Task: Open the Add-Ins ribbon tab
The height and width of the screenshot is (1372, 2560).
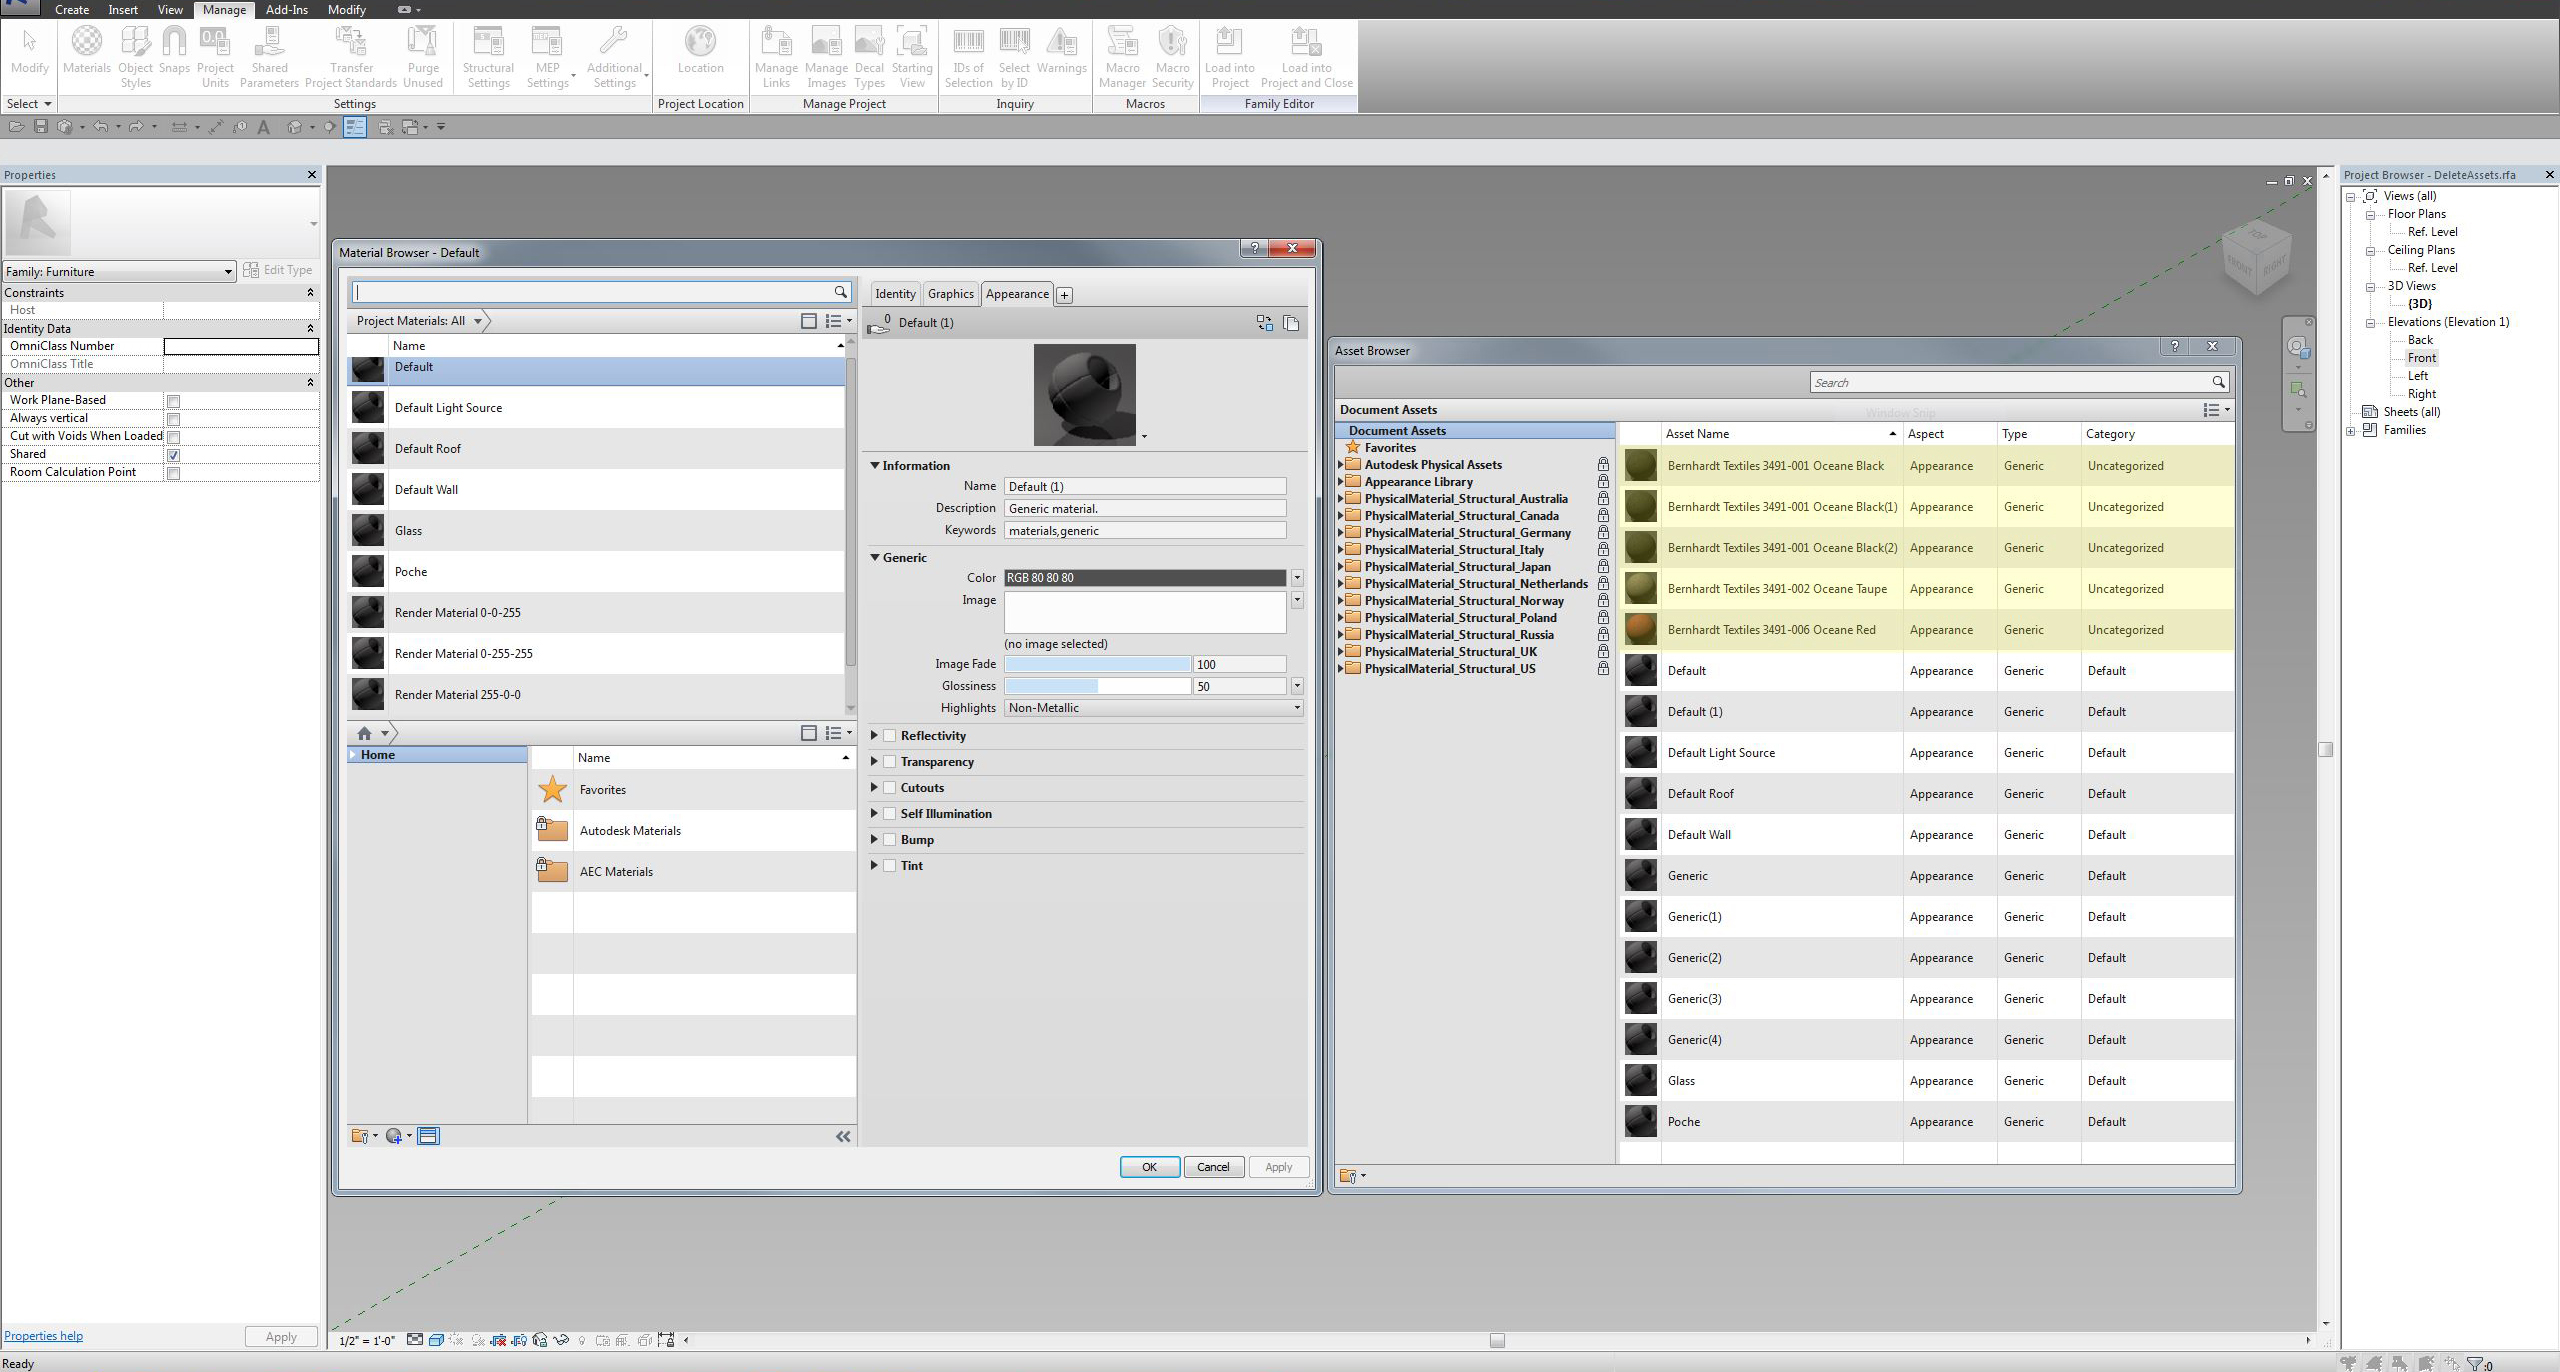Action: (x=286, y=10)
